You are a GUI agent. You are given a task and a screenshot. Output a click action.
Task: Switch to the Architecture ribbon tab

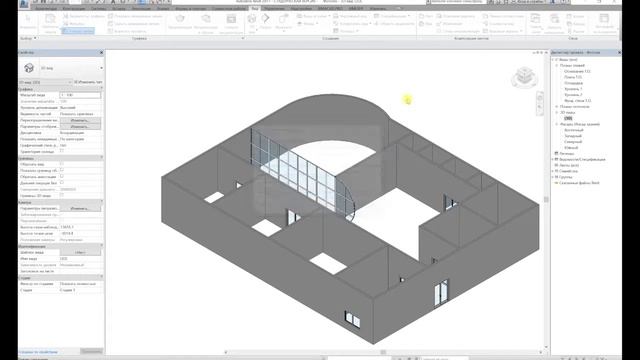pyautogui.click(x=46, y=8)
